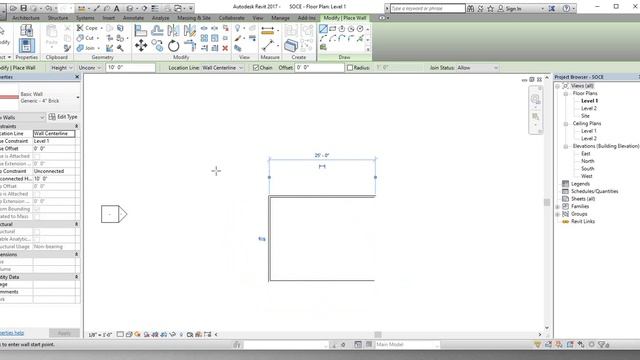Viewport: 640px width, 360px height.
Task: Toggle the Room Bounding checkbox
Action: pyautogui.click(x=36, y=209)
